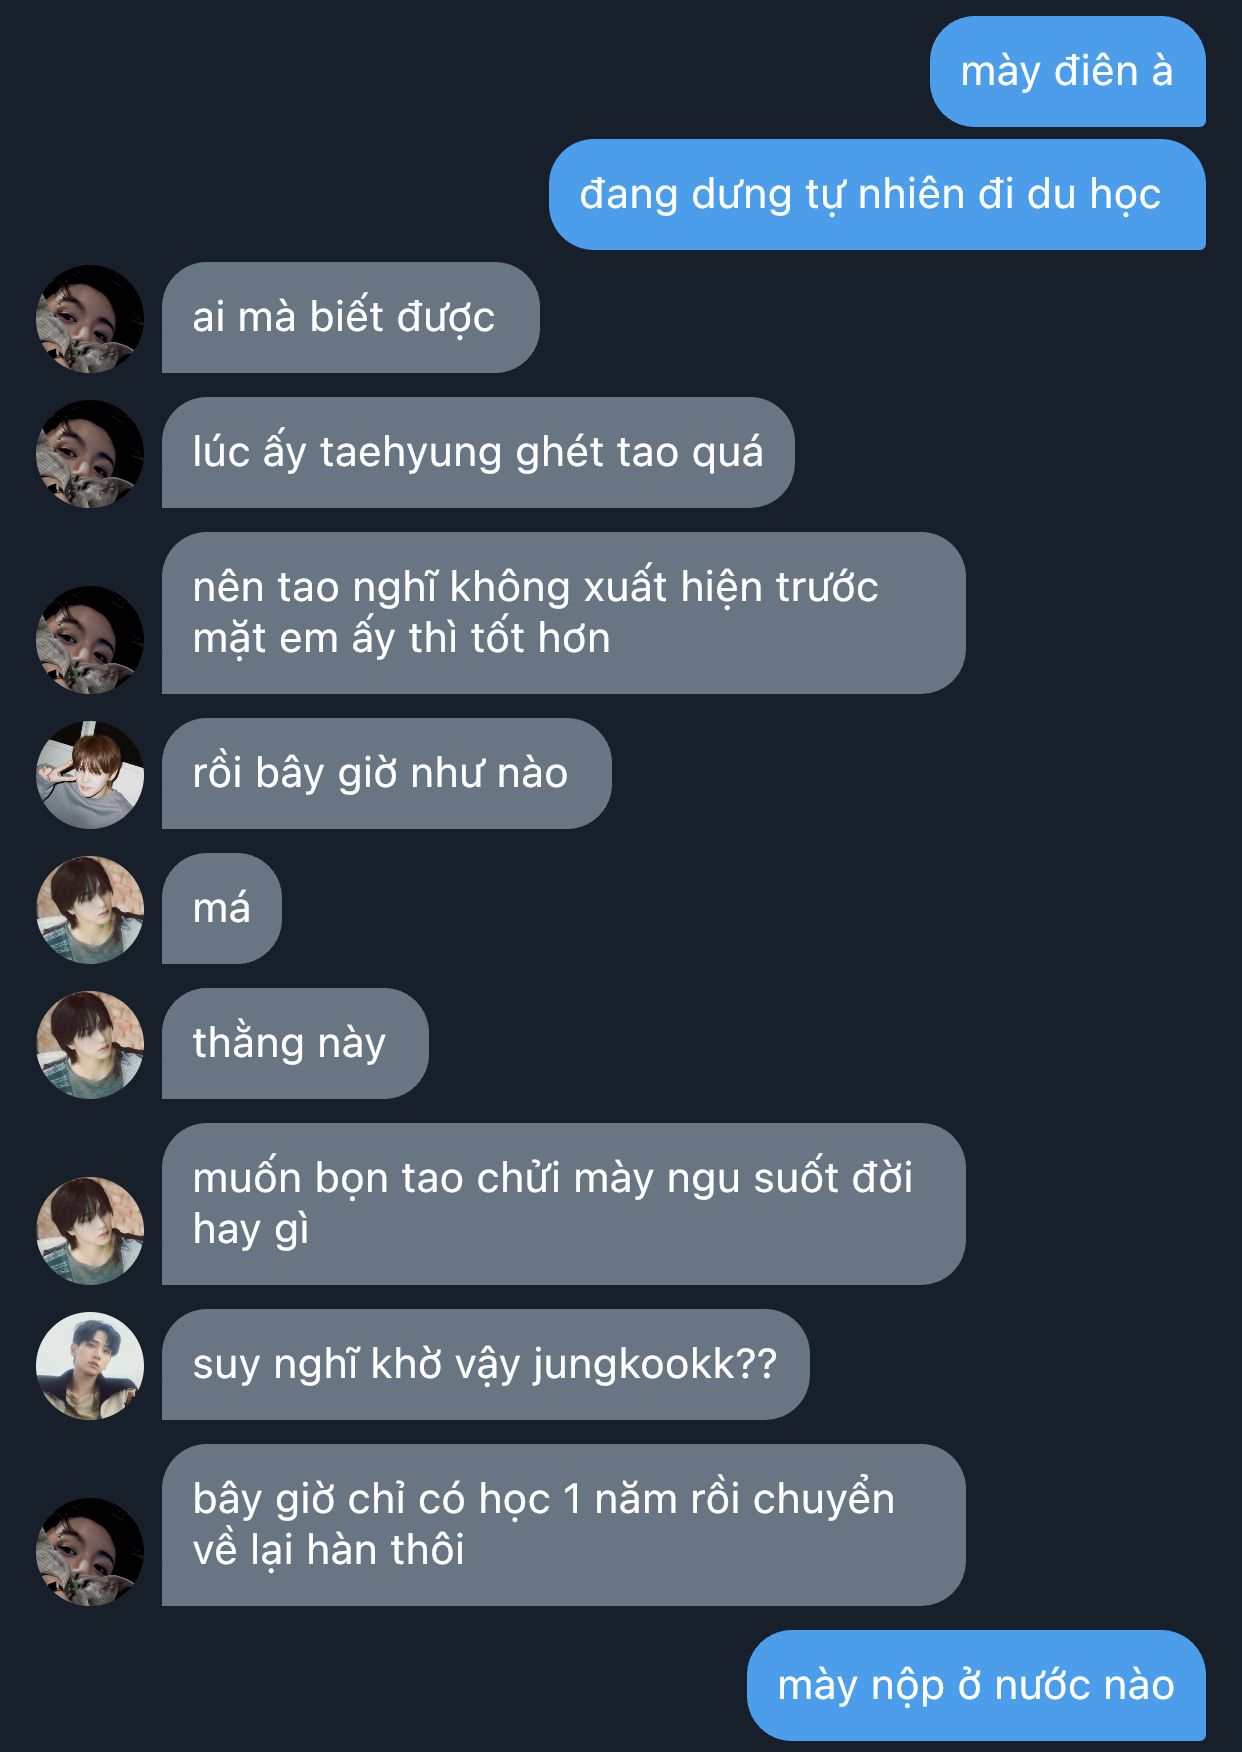Image resolution: width=1242 pixels, height=1752 pixels.
Task: Select the 'đang dưng tự nhiên đi du học' bubble
Action: (x=877, y=195)
